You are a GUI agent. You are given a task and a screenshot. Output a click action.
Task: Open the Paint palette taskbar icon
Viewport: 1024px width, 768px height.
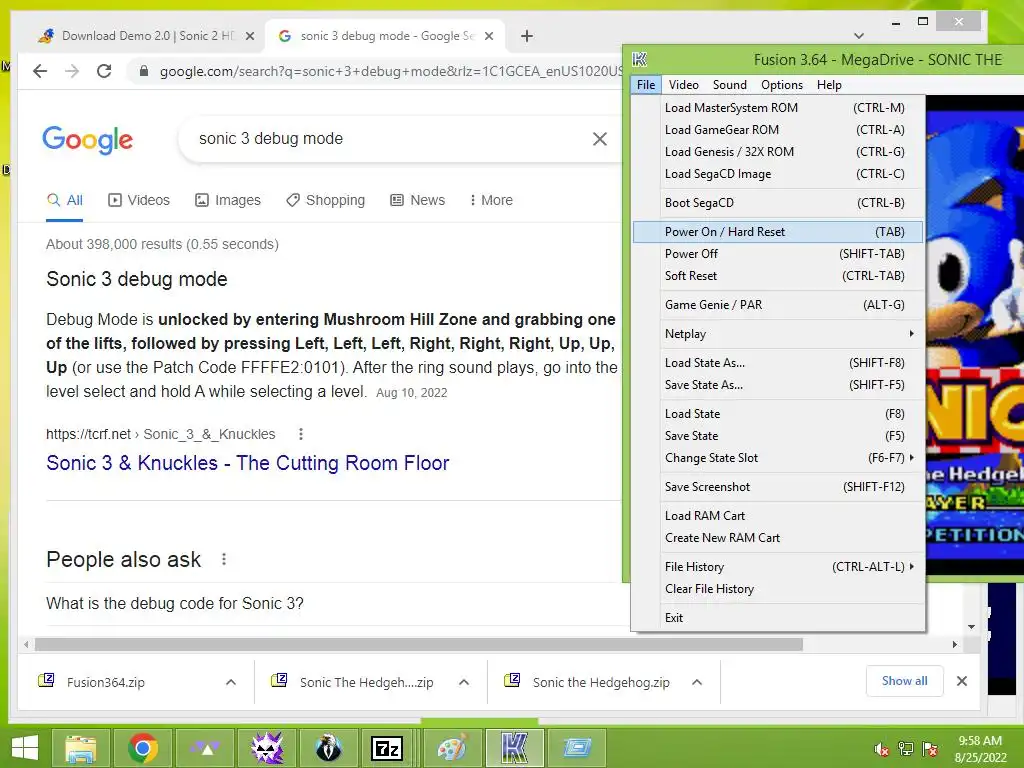(x=452, y=748)
